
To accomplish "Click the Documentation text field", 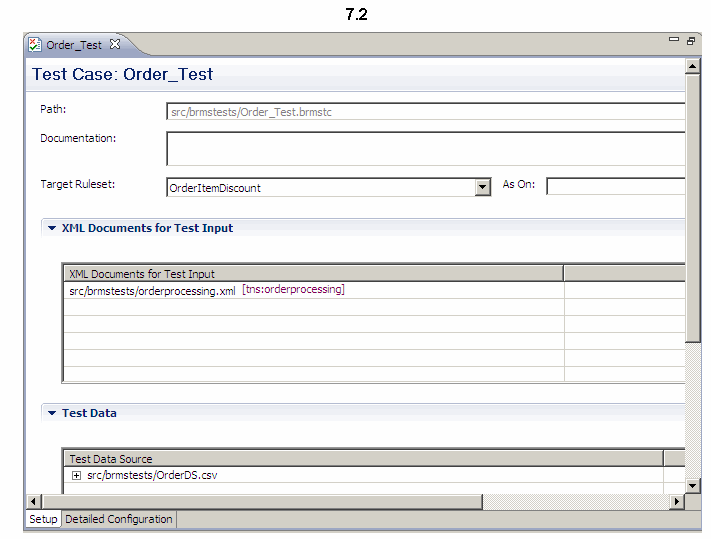I will 425,149.
